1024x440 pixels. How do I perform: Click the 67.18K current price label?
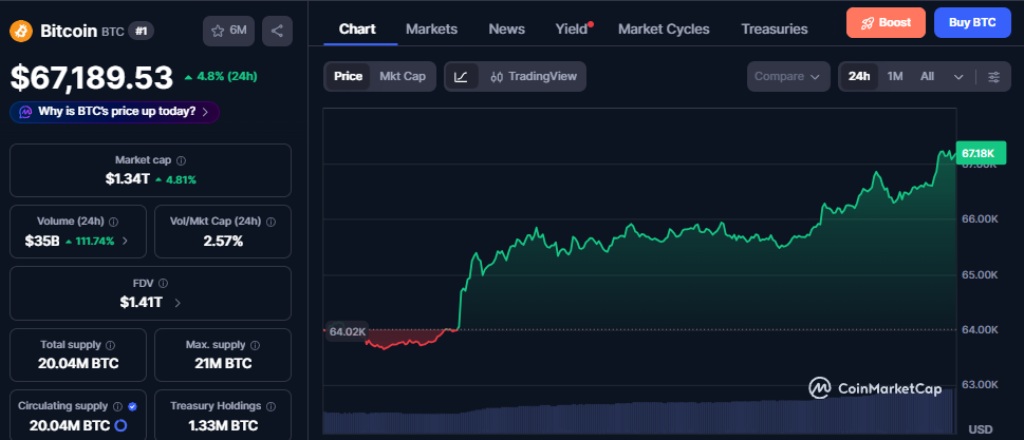click(980, 153)
